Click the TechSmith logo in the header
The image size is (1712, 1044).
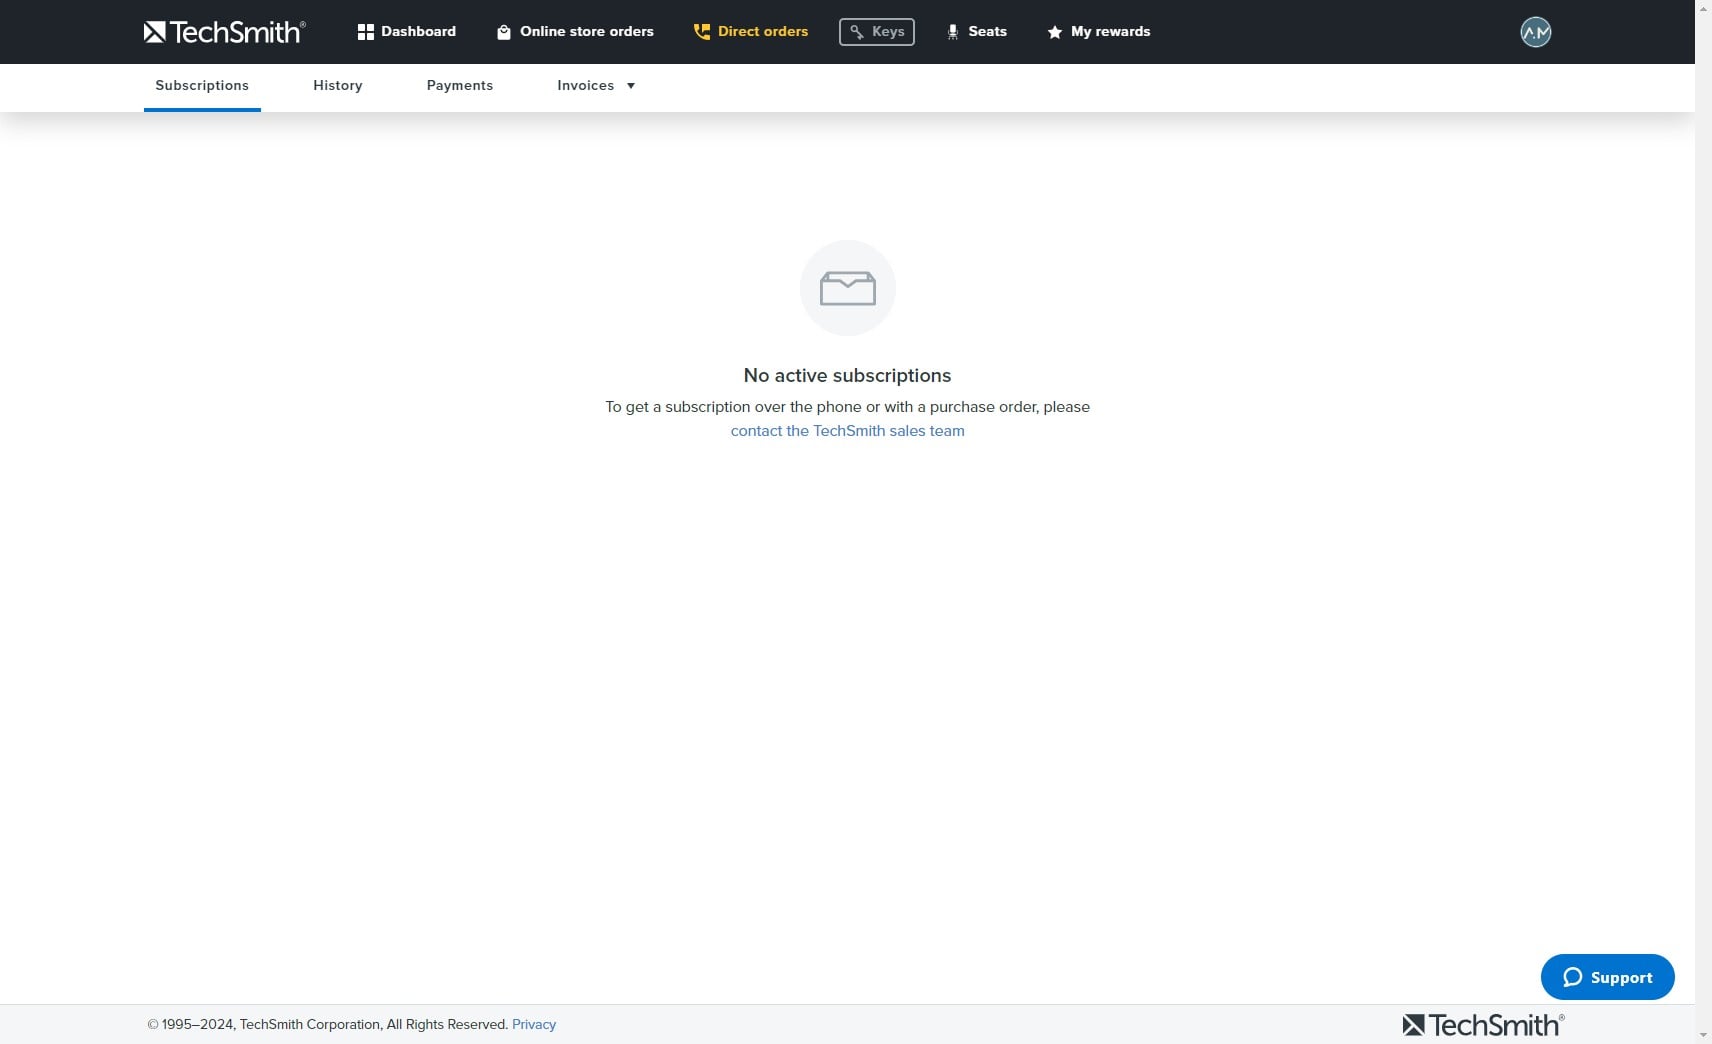(x=224, y=32)
